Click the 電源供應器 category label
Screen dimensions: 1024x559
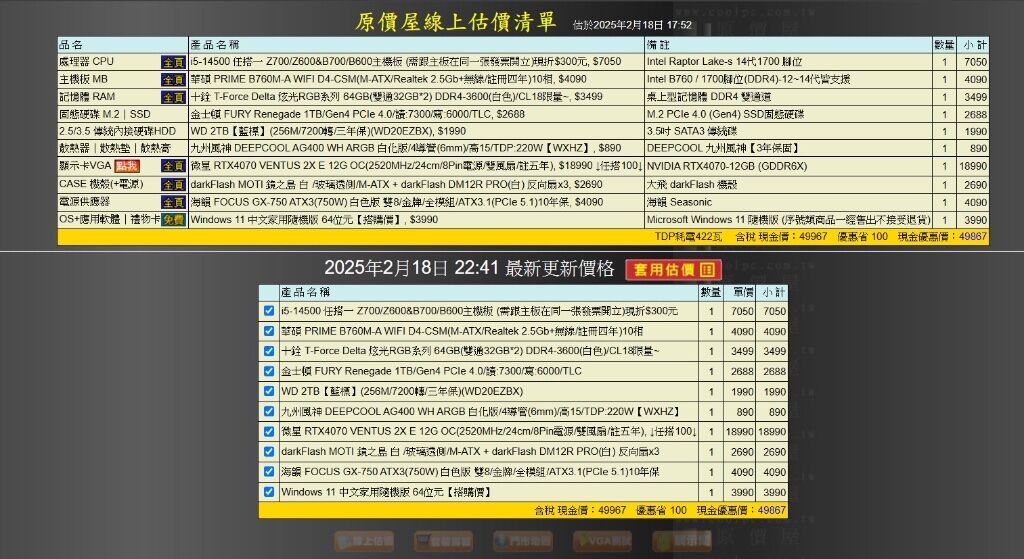tap(84, 202)
